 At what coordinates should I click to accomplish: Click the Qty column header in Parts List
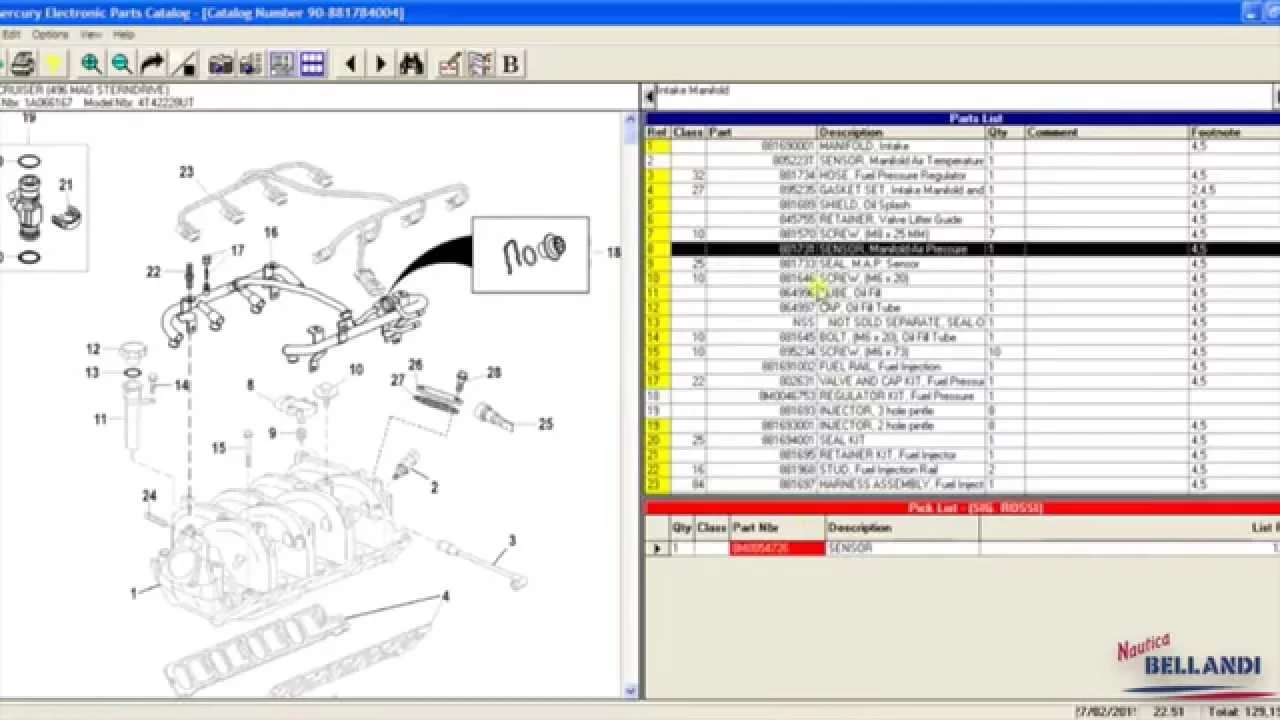tap(1005, 132)
